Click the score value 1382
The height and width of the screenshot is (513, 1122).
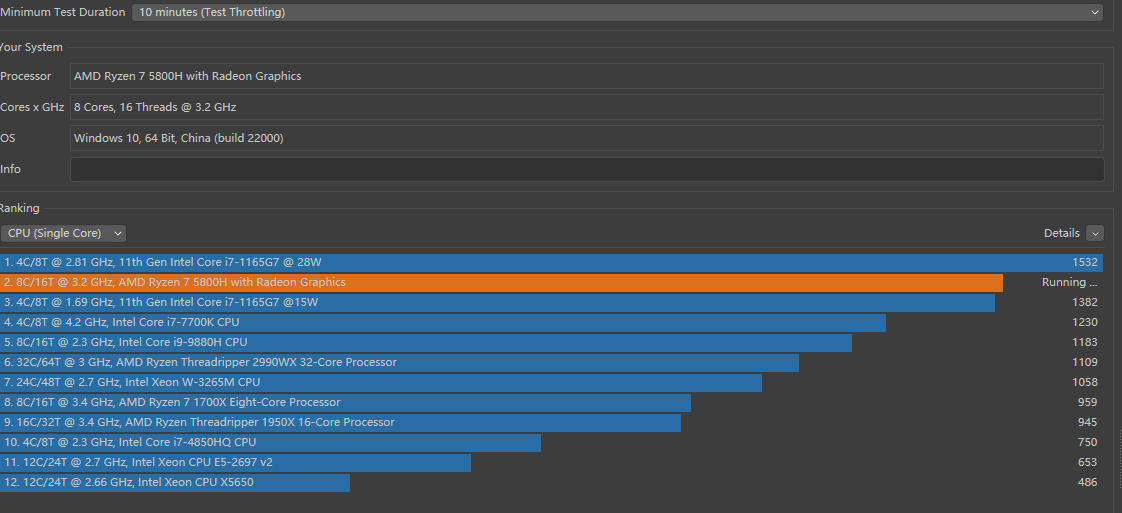1085,303
